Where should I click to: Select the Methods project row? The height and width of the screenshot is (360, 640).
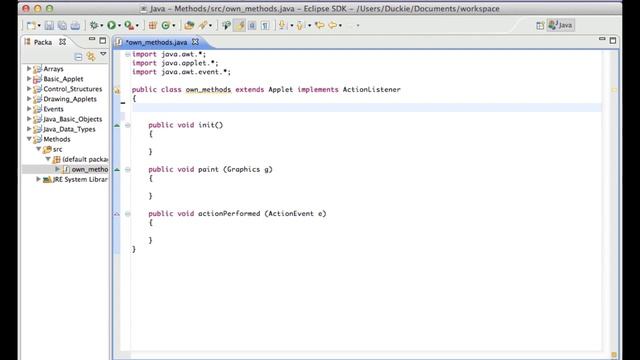(65, 139)
